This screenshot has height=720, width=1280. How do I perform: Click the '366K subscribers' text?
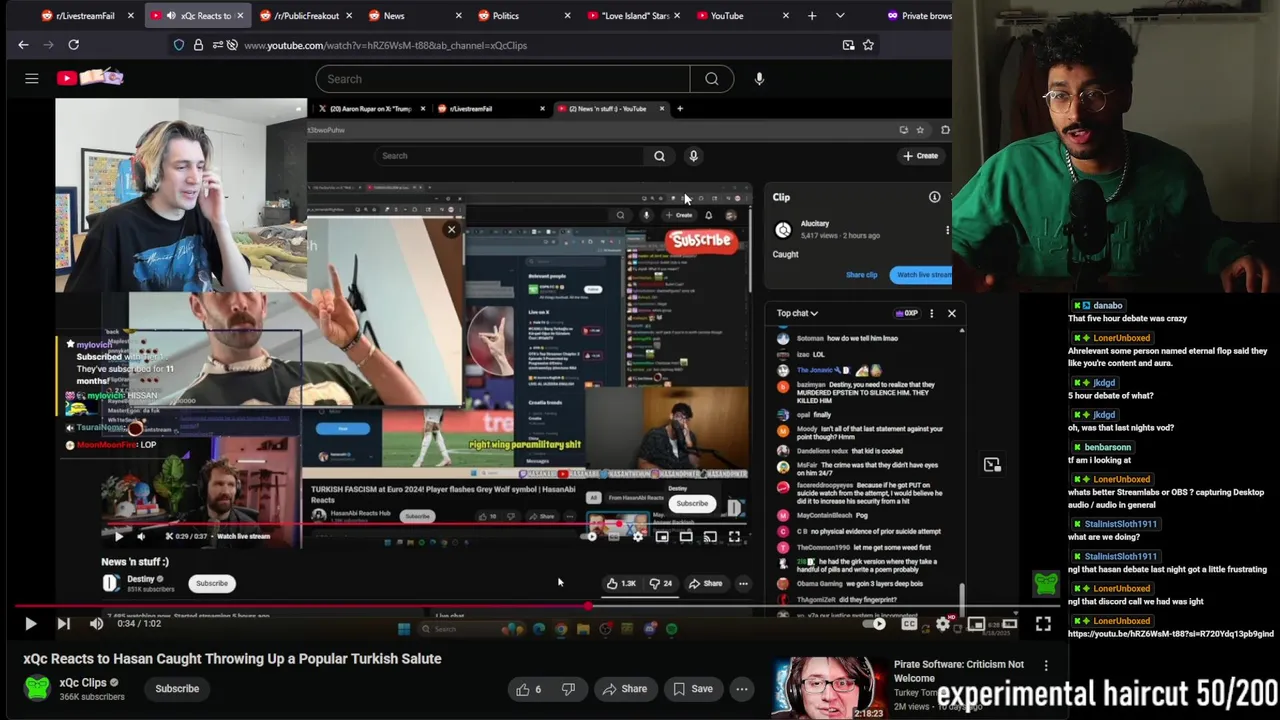click(x=92, y=697)
